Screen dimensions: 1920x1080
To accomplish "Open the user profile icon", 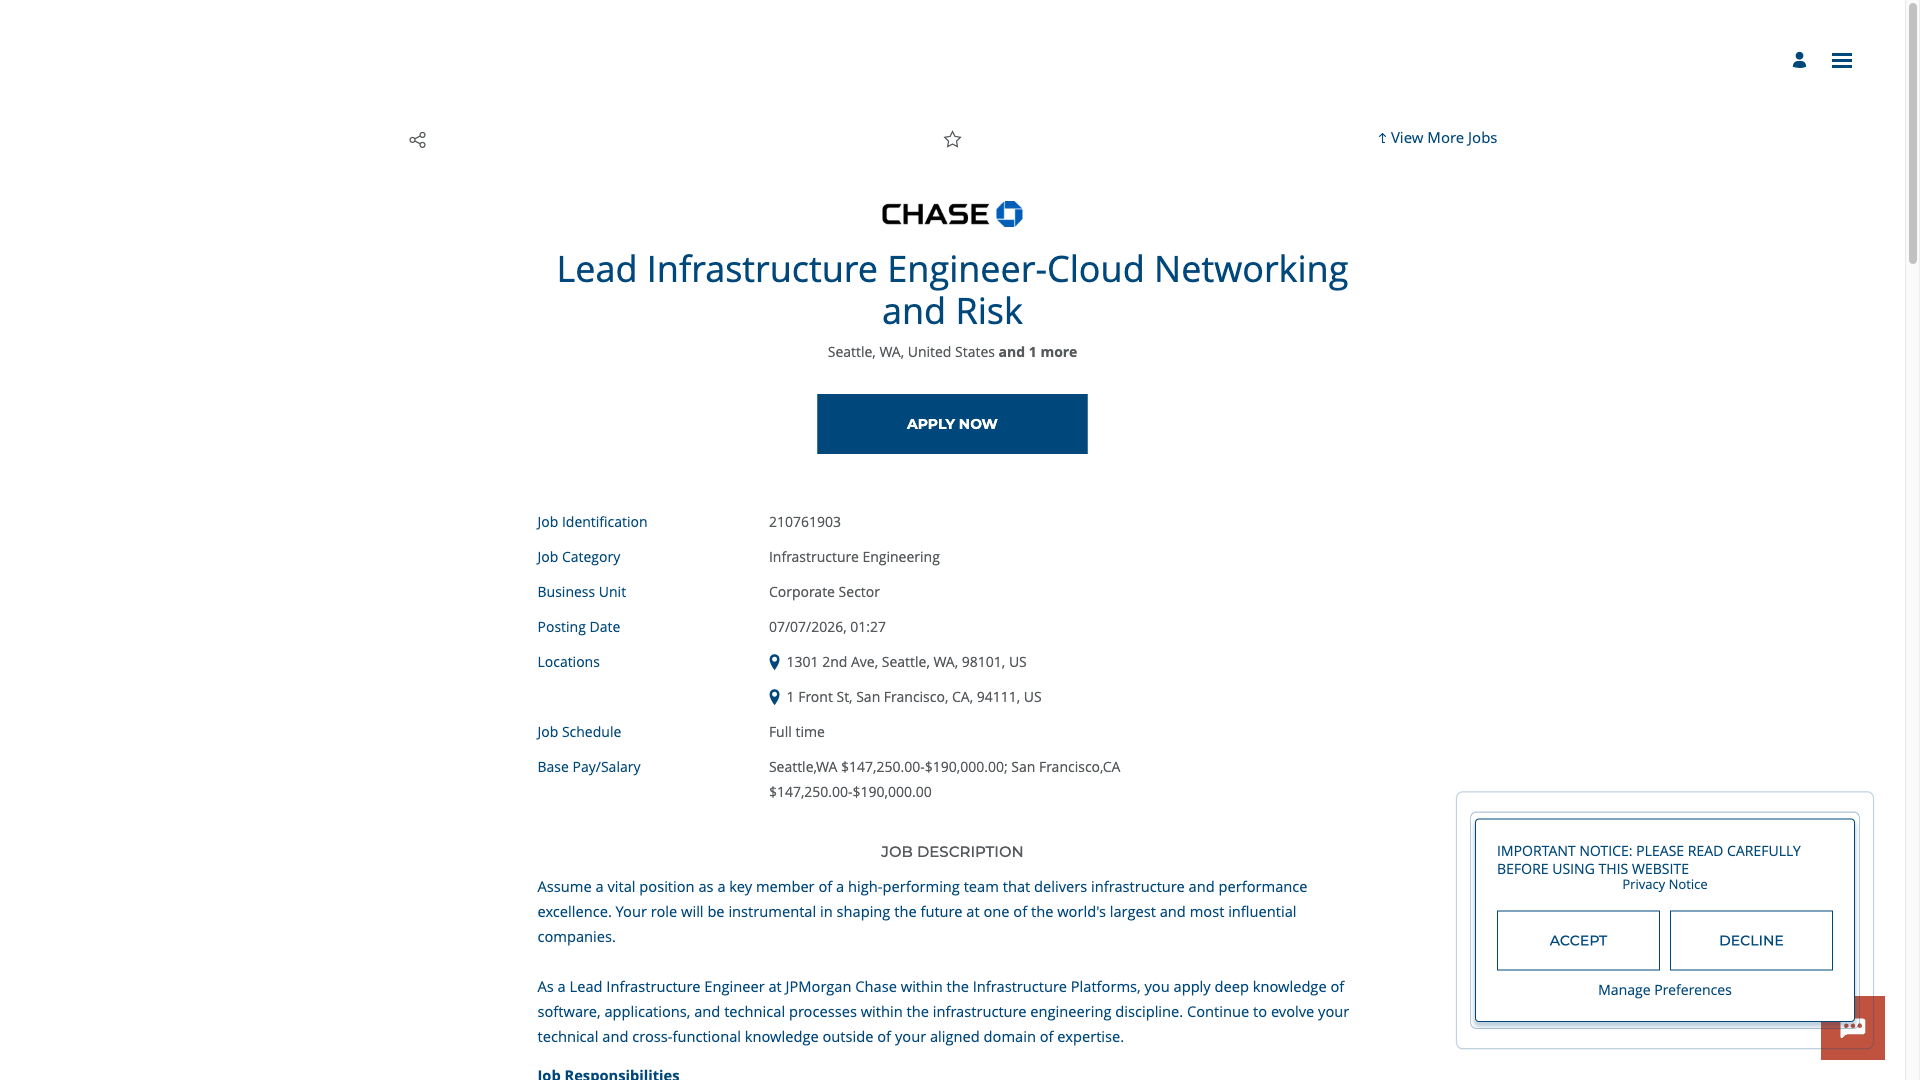I will click(1799, 60).
